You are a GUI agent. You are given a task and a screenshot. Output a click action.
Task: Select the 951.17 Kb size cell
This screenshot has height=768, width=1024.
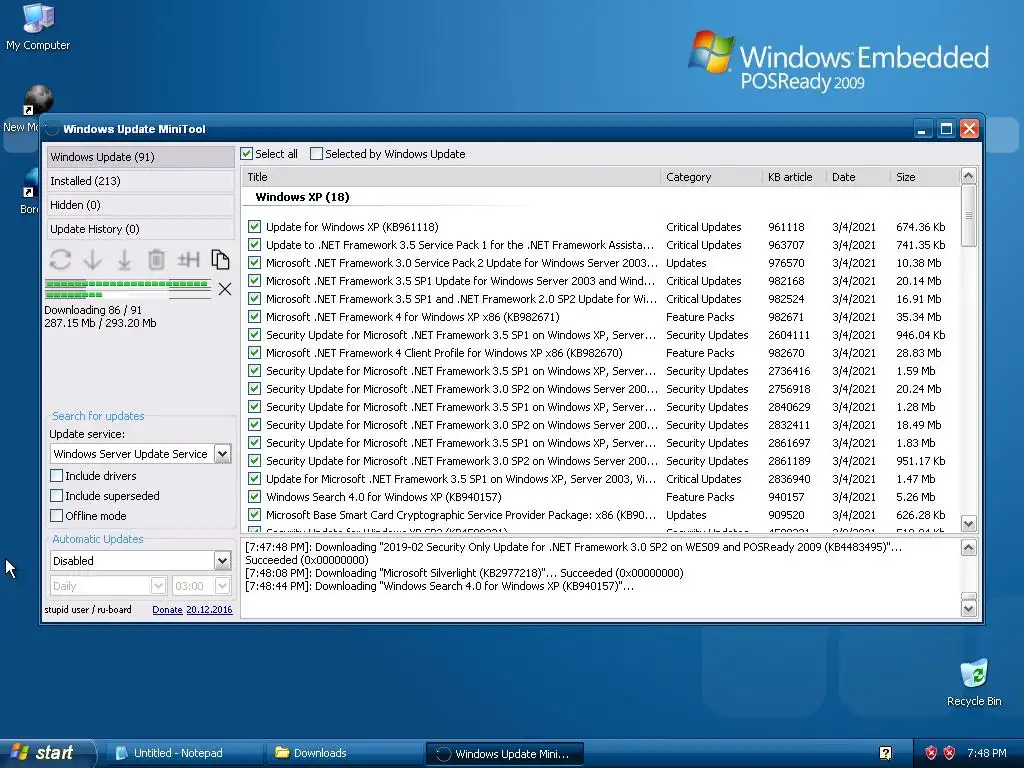point(921,460)
